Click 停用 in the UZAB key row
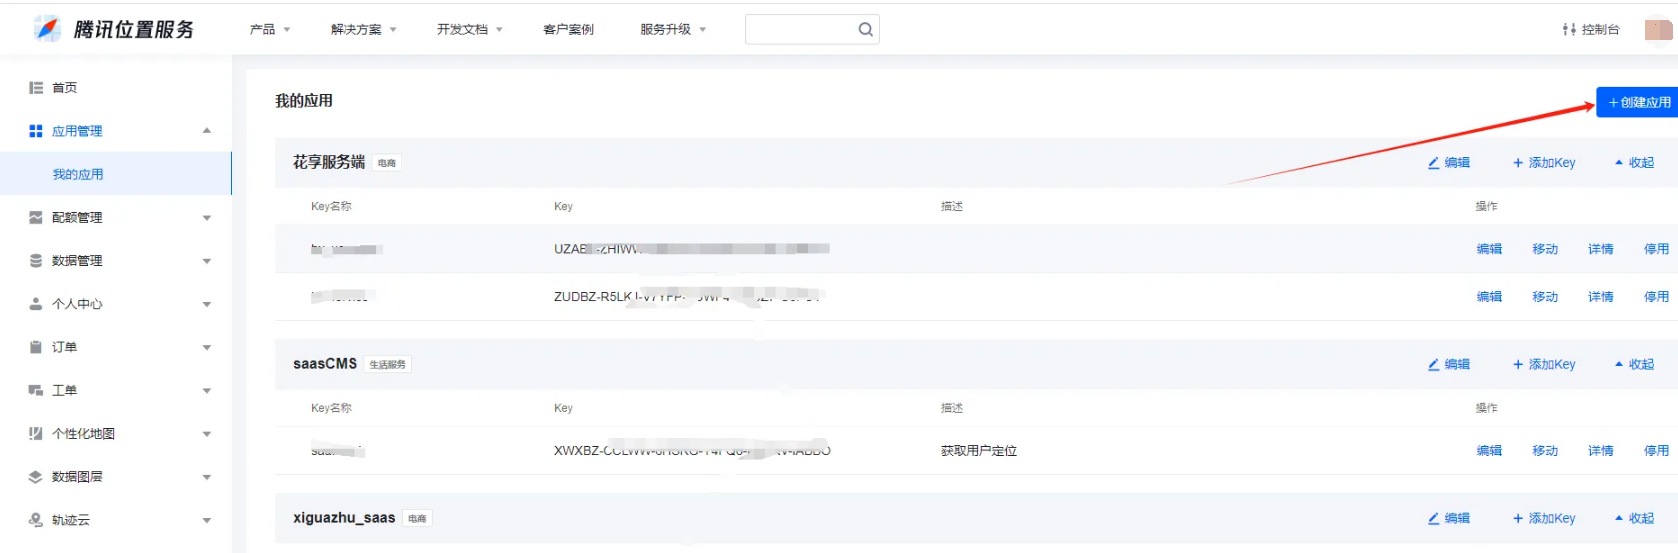Image resolution: width=1678 pixels, height=553 pixels. pyautogui.click(x=1657, y=249)
